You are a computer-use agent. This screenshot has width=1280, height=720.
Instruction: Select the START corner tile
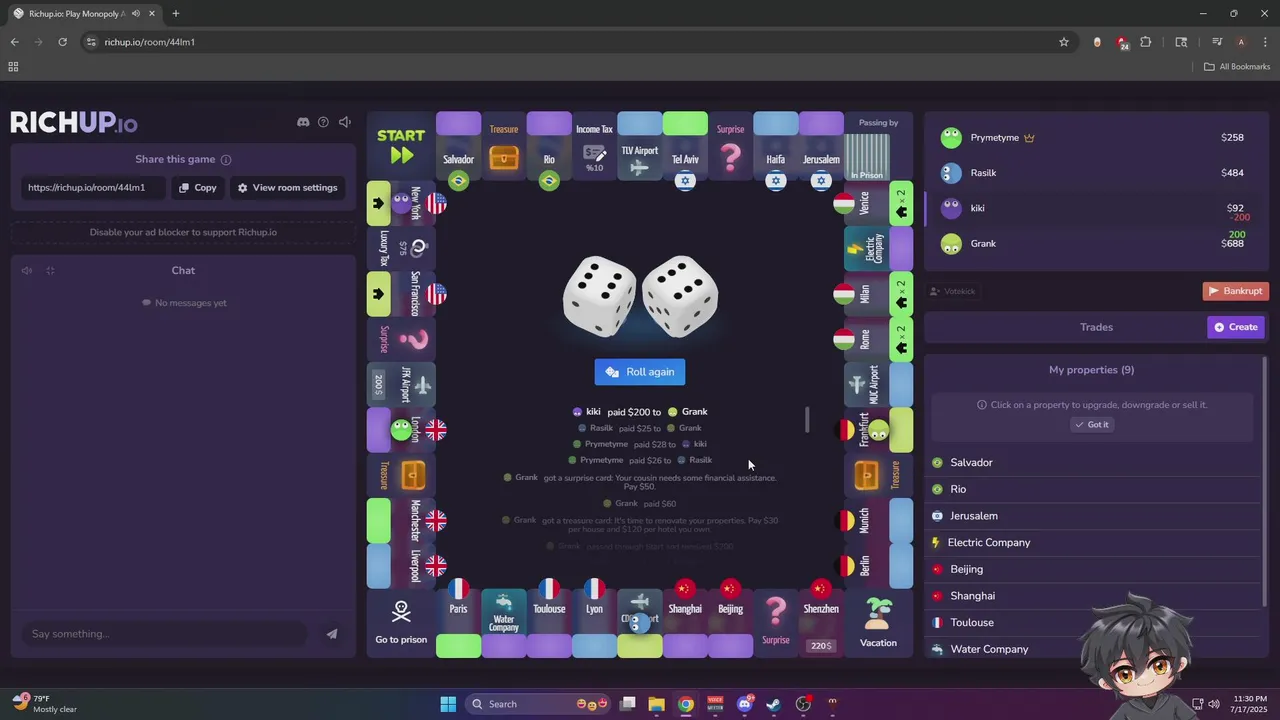401,146
